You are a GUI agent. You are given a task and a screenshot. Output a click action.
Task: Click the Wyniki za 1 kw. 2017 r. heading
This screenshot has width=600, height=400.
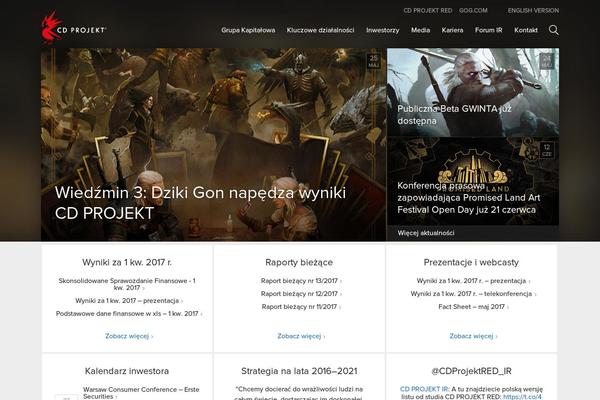pos(127,262)
